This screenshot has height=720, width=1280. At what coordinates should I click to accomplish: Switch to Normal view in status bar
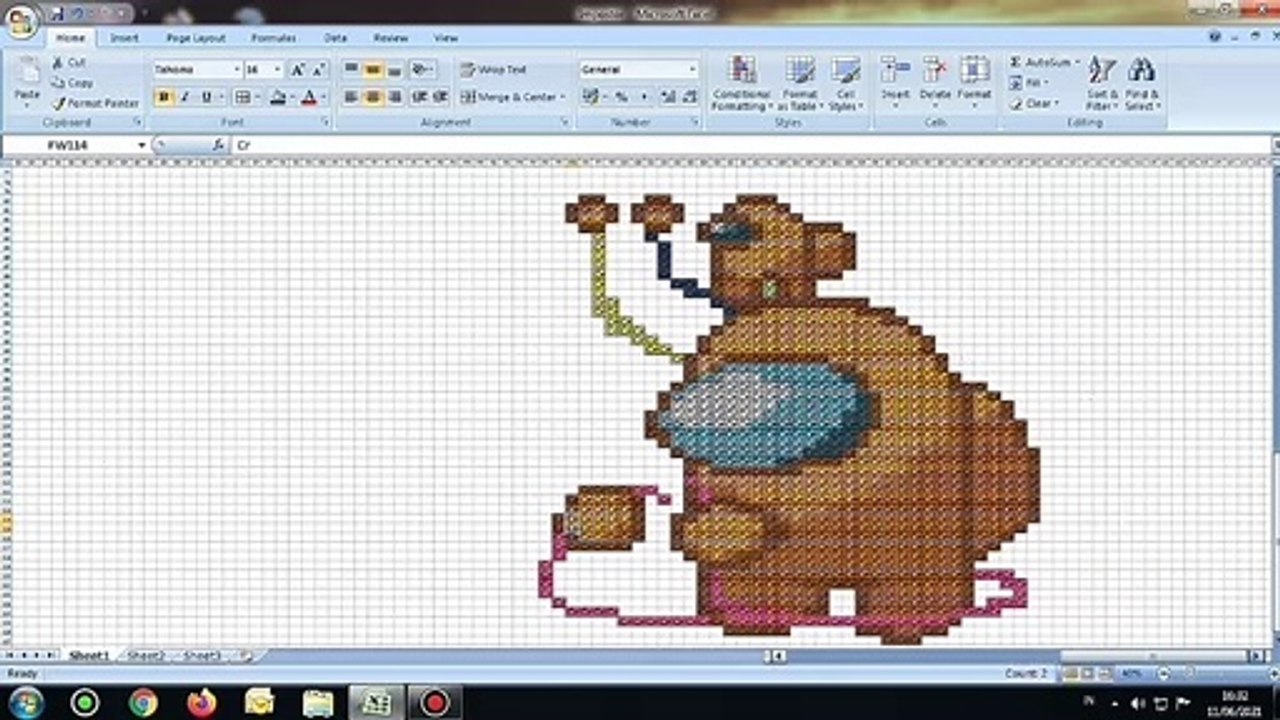1070,674
